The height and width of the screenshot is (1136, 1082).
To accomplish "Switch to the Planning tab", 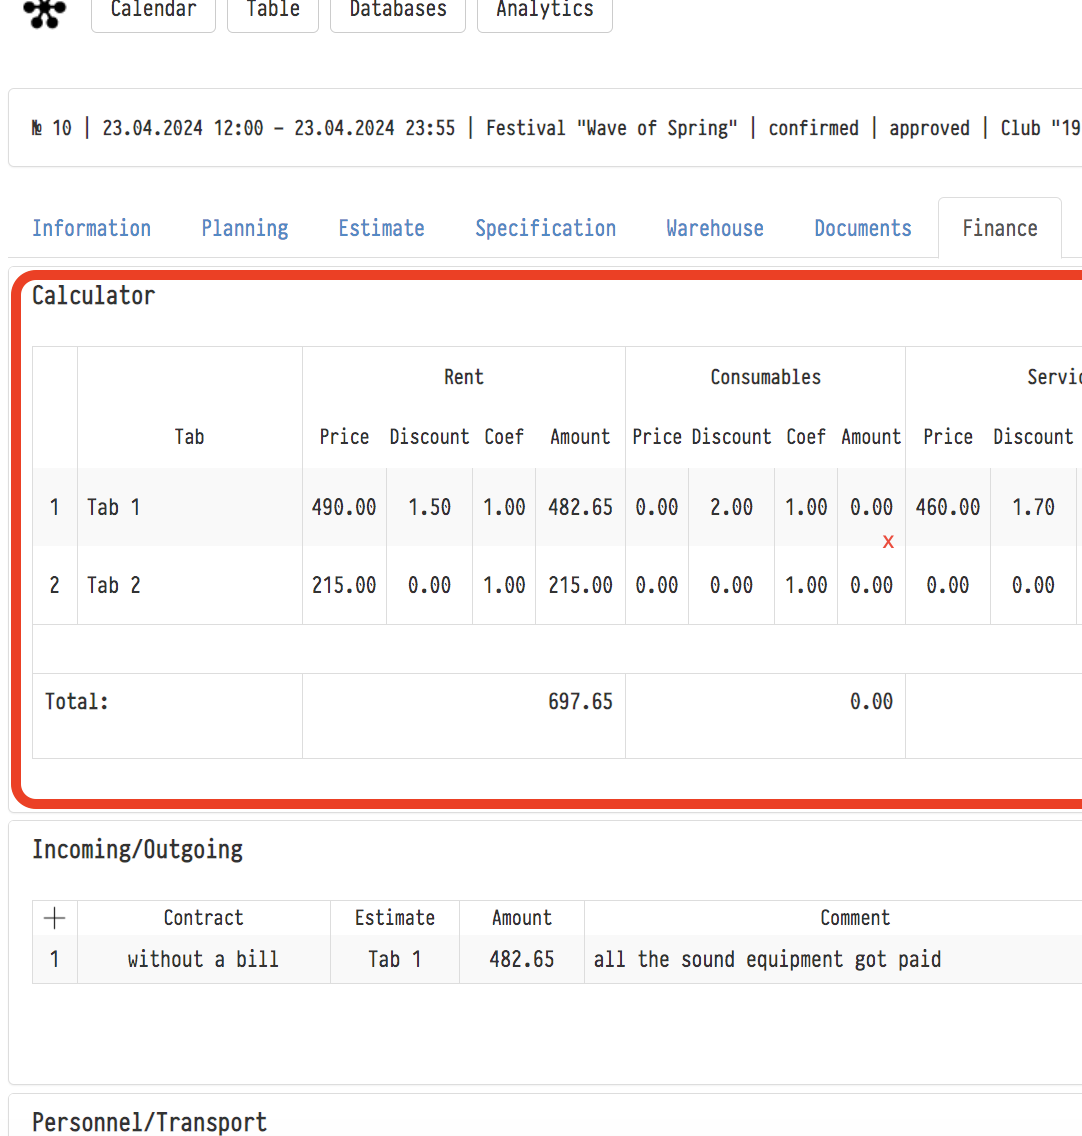I will click(245, 228).
